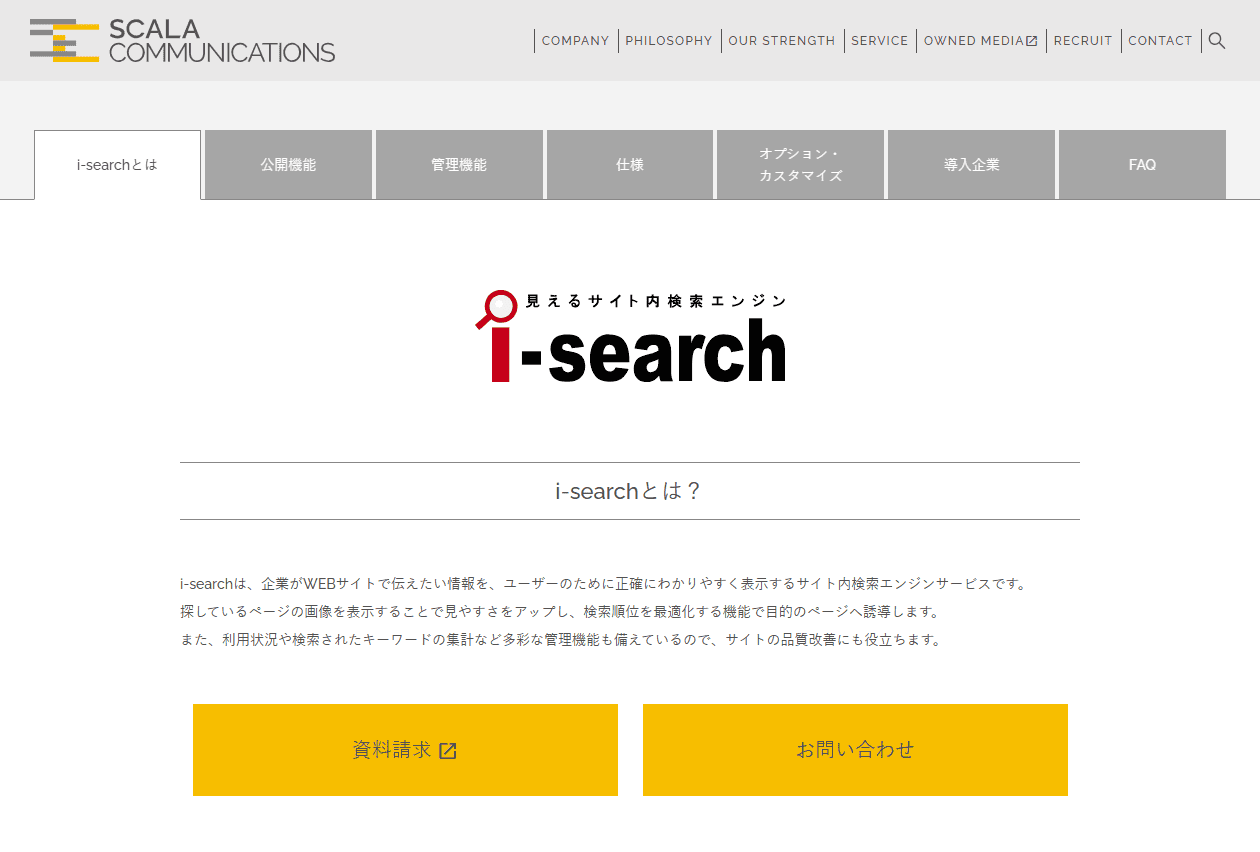The height and width of the screenshot is (852, 1260).
Task: Click the line starting 探しているページの画像
Action: click(560, 611)
